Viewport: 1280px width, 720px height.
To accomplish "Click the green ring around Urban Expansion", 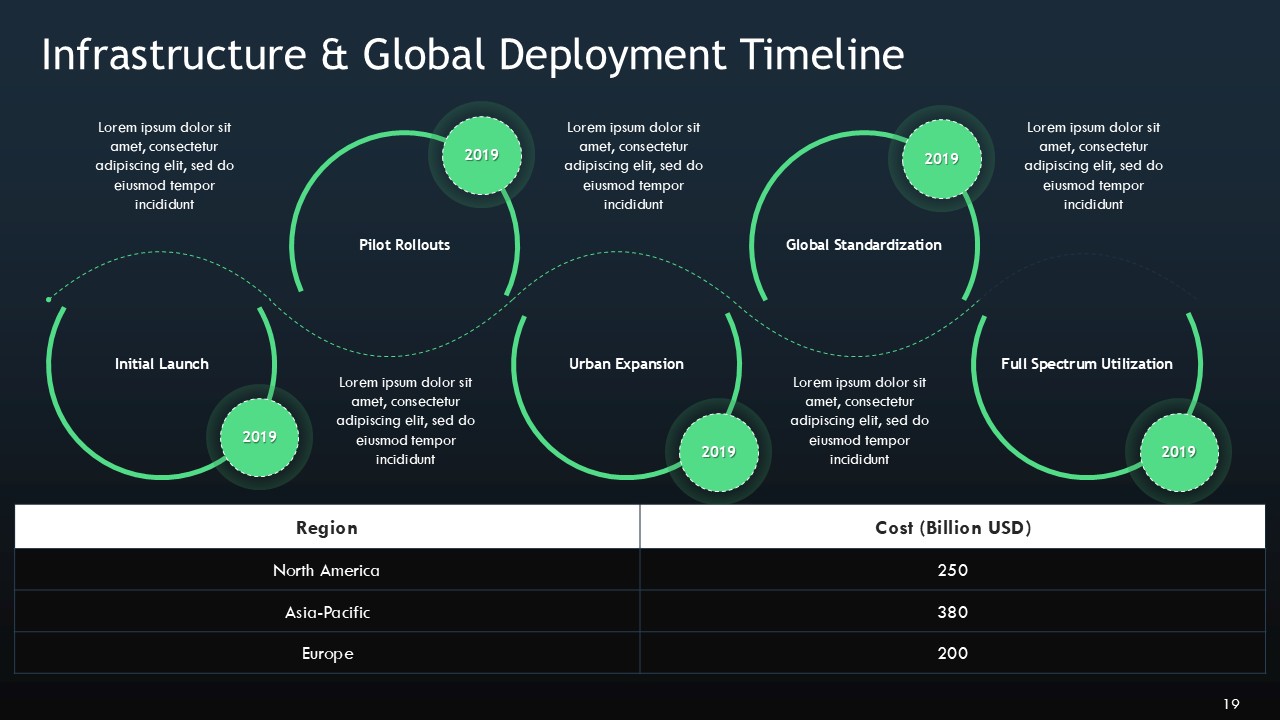I will click(x=514, y=364).
